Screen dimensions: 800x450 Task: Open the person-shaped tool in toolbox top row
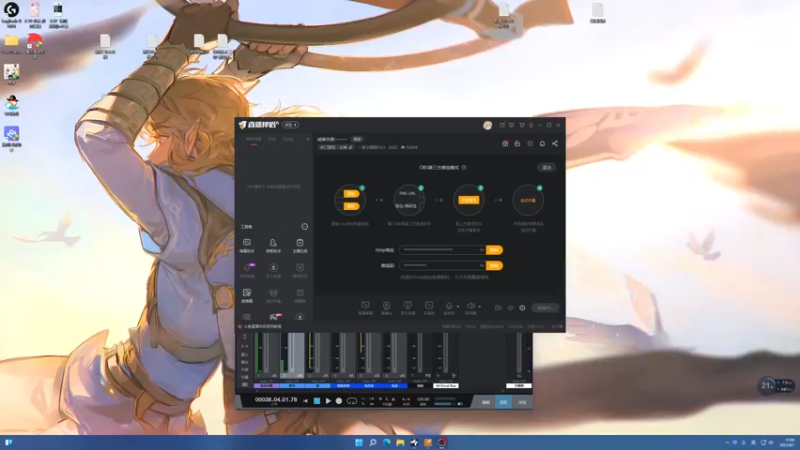pos(273,245)
